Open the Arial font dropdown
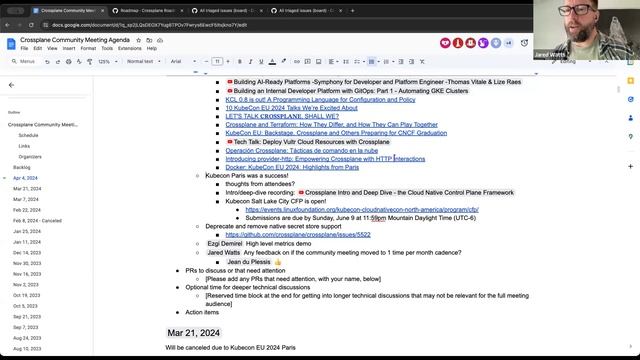This screenshot has width=640, height=360. point(183,62)
